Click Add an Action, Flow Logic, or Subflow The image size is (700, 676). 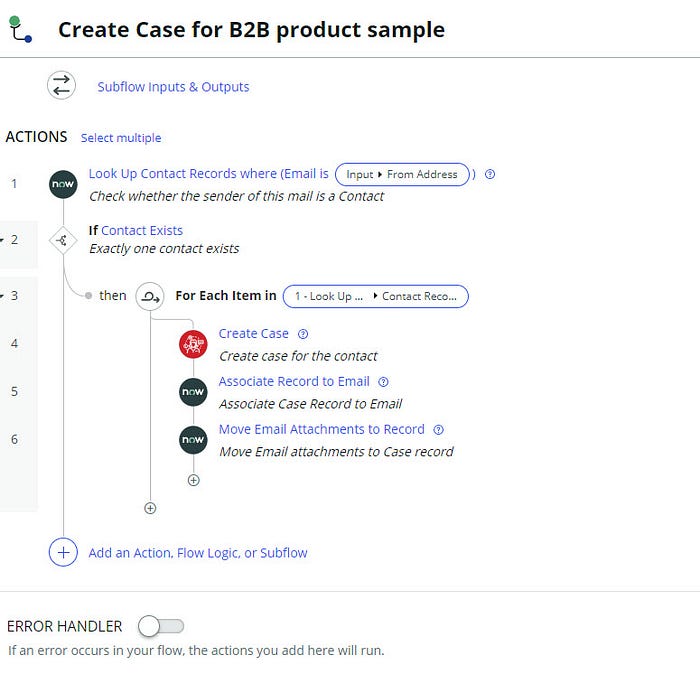(198, 552)
